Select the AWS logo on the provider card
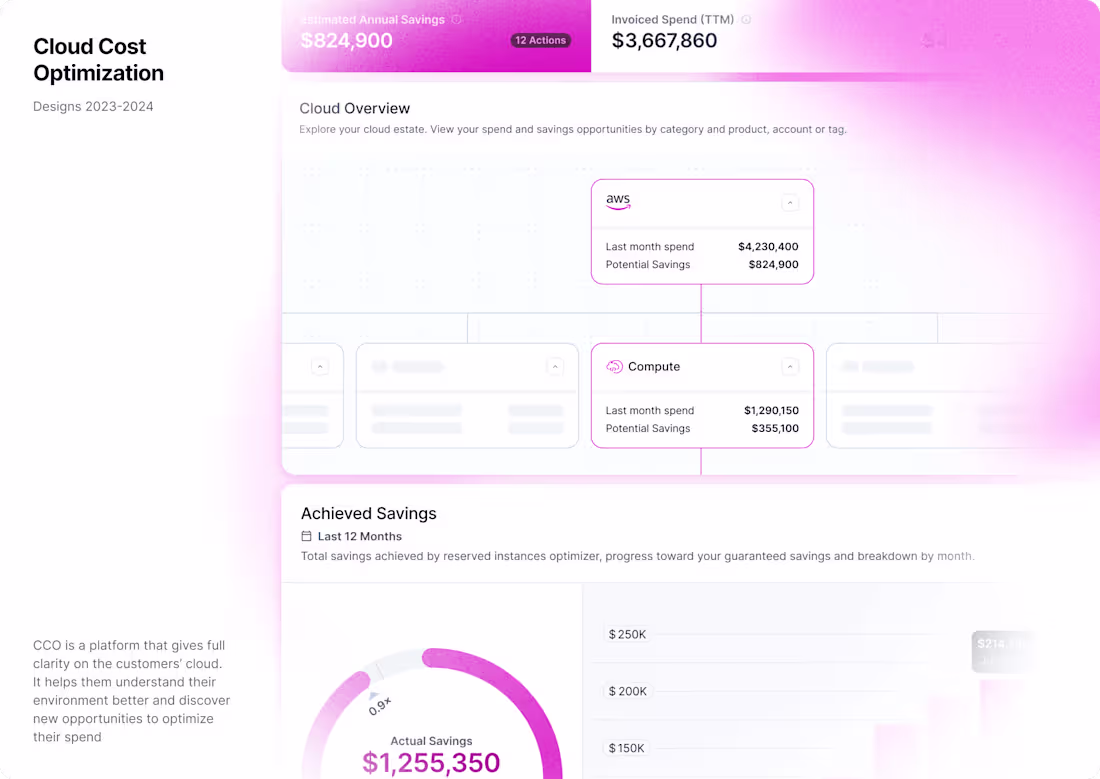1100x779 pixels. (x=618, y=200)
